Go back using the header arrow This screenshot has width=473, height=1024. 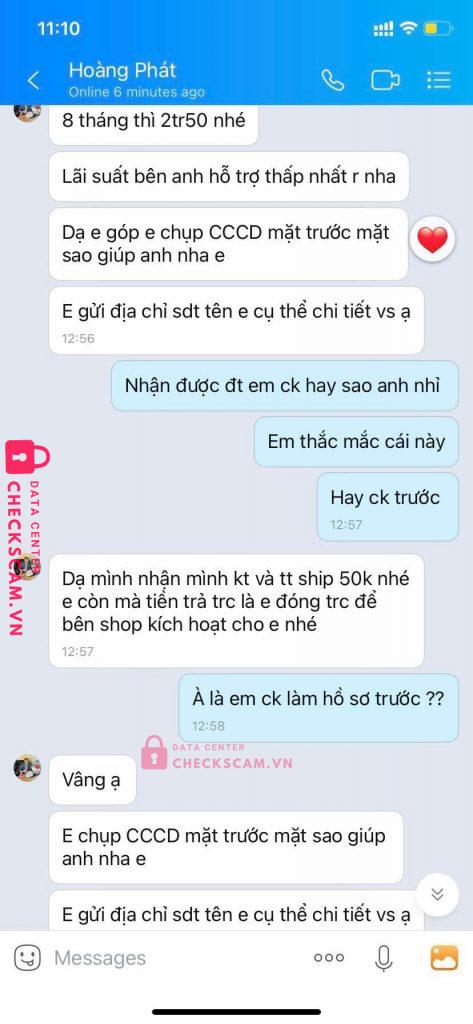tap(33, 80)
